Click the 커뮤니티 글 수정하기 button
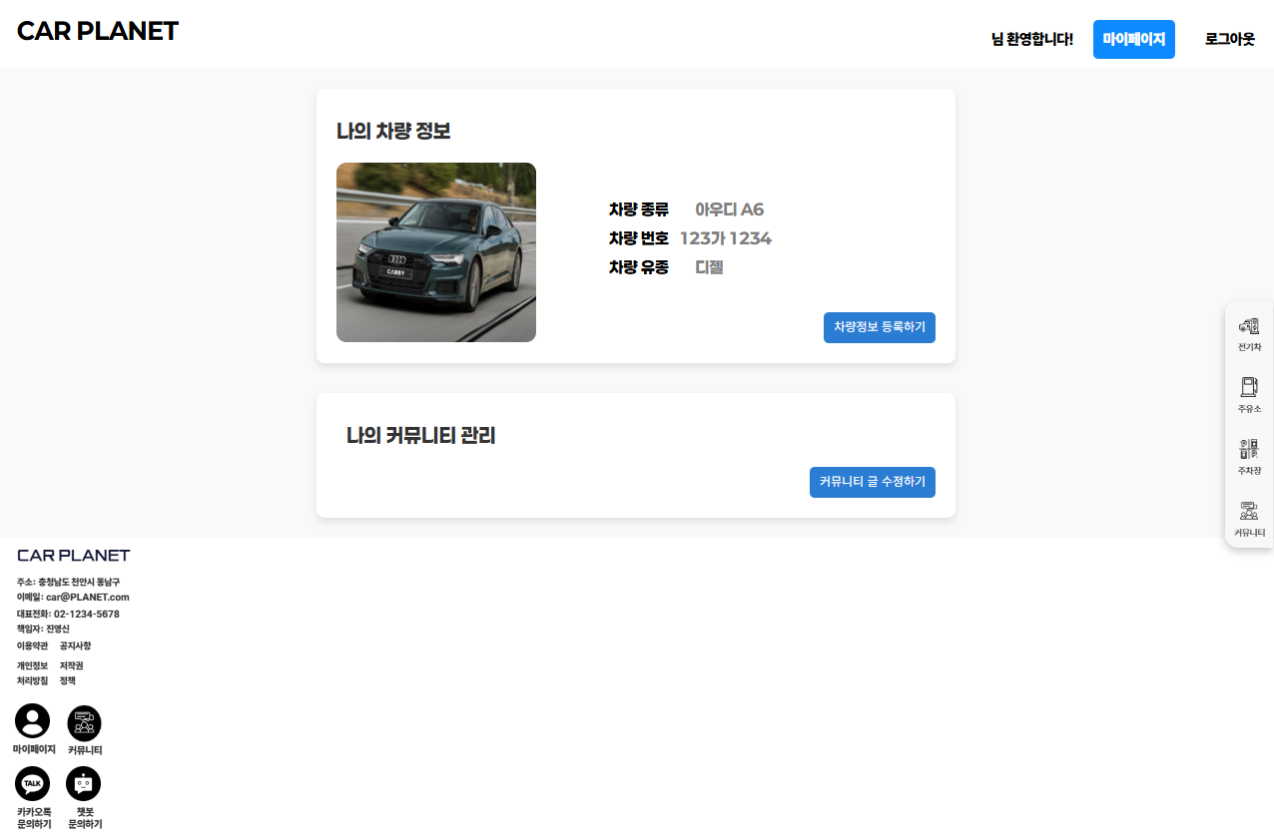The width and height of the screenshot is (1274, 836). click(872, 482)
